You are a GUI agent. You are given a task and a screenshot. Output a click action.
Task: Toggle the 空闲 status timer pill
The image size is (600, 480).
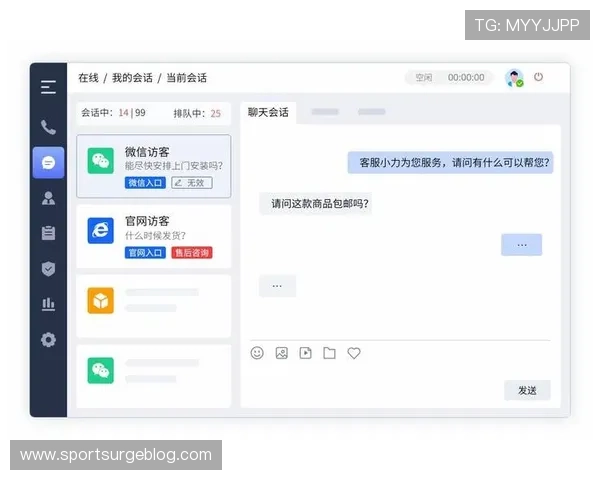click(x=449, y=78)
